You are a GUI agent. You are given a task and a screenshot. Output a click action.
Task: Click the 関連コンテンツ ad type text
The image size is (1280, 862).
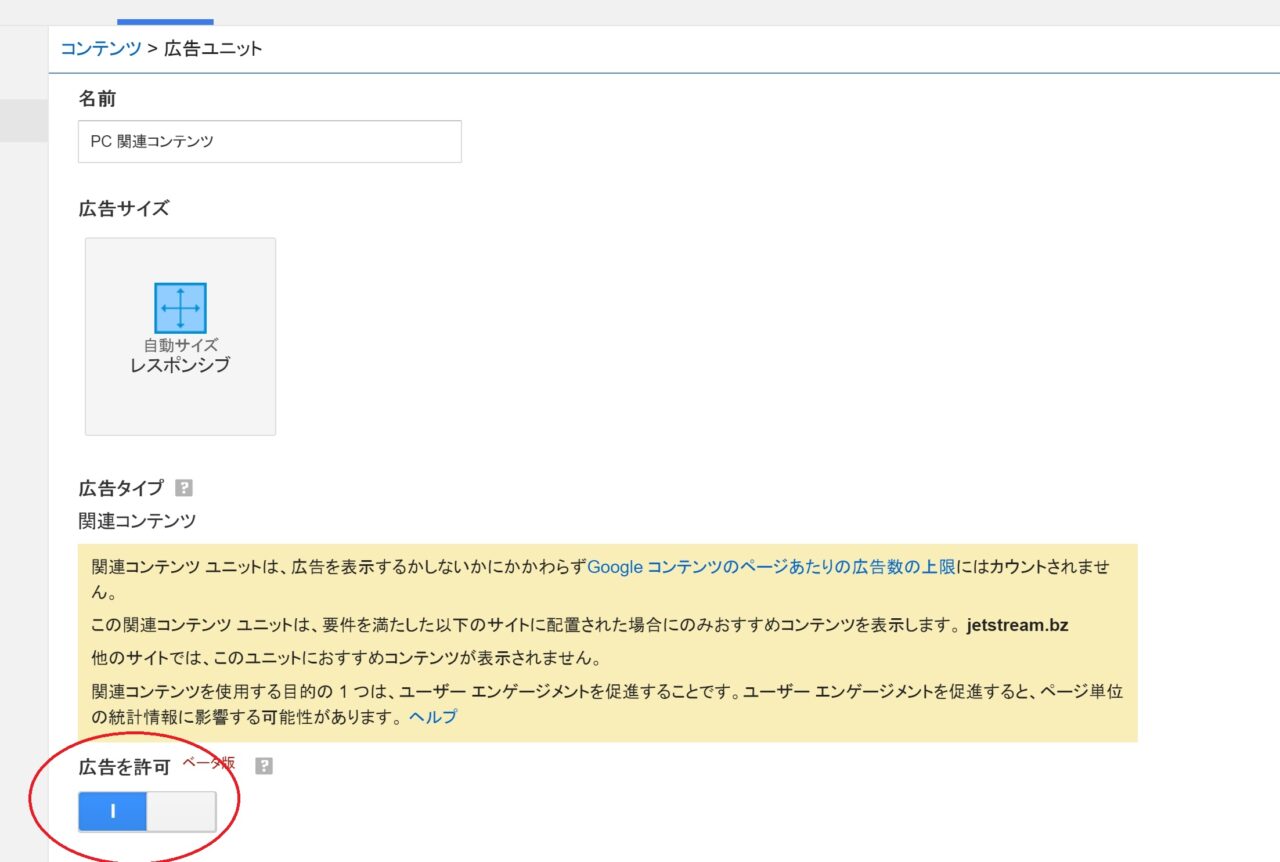[137, 521]
